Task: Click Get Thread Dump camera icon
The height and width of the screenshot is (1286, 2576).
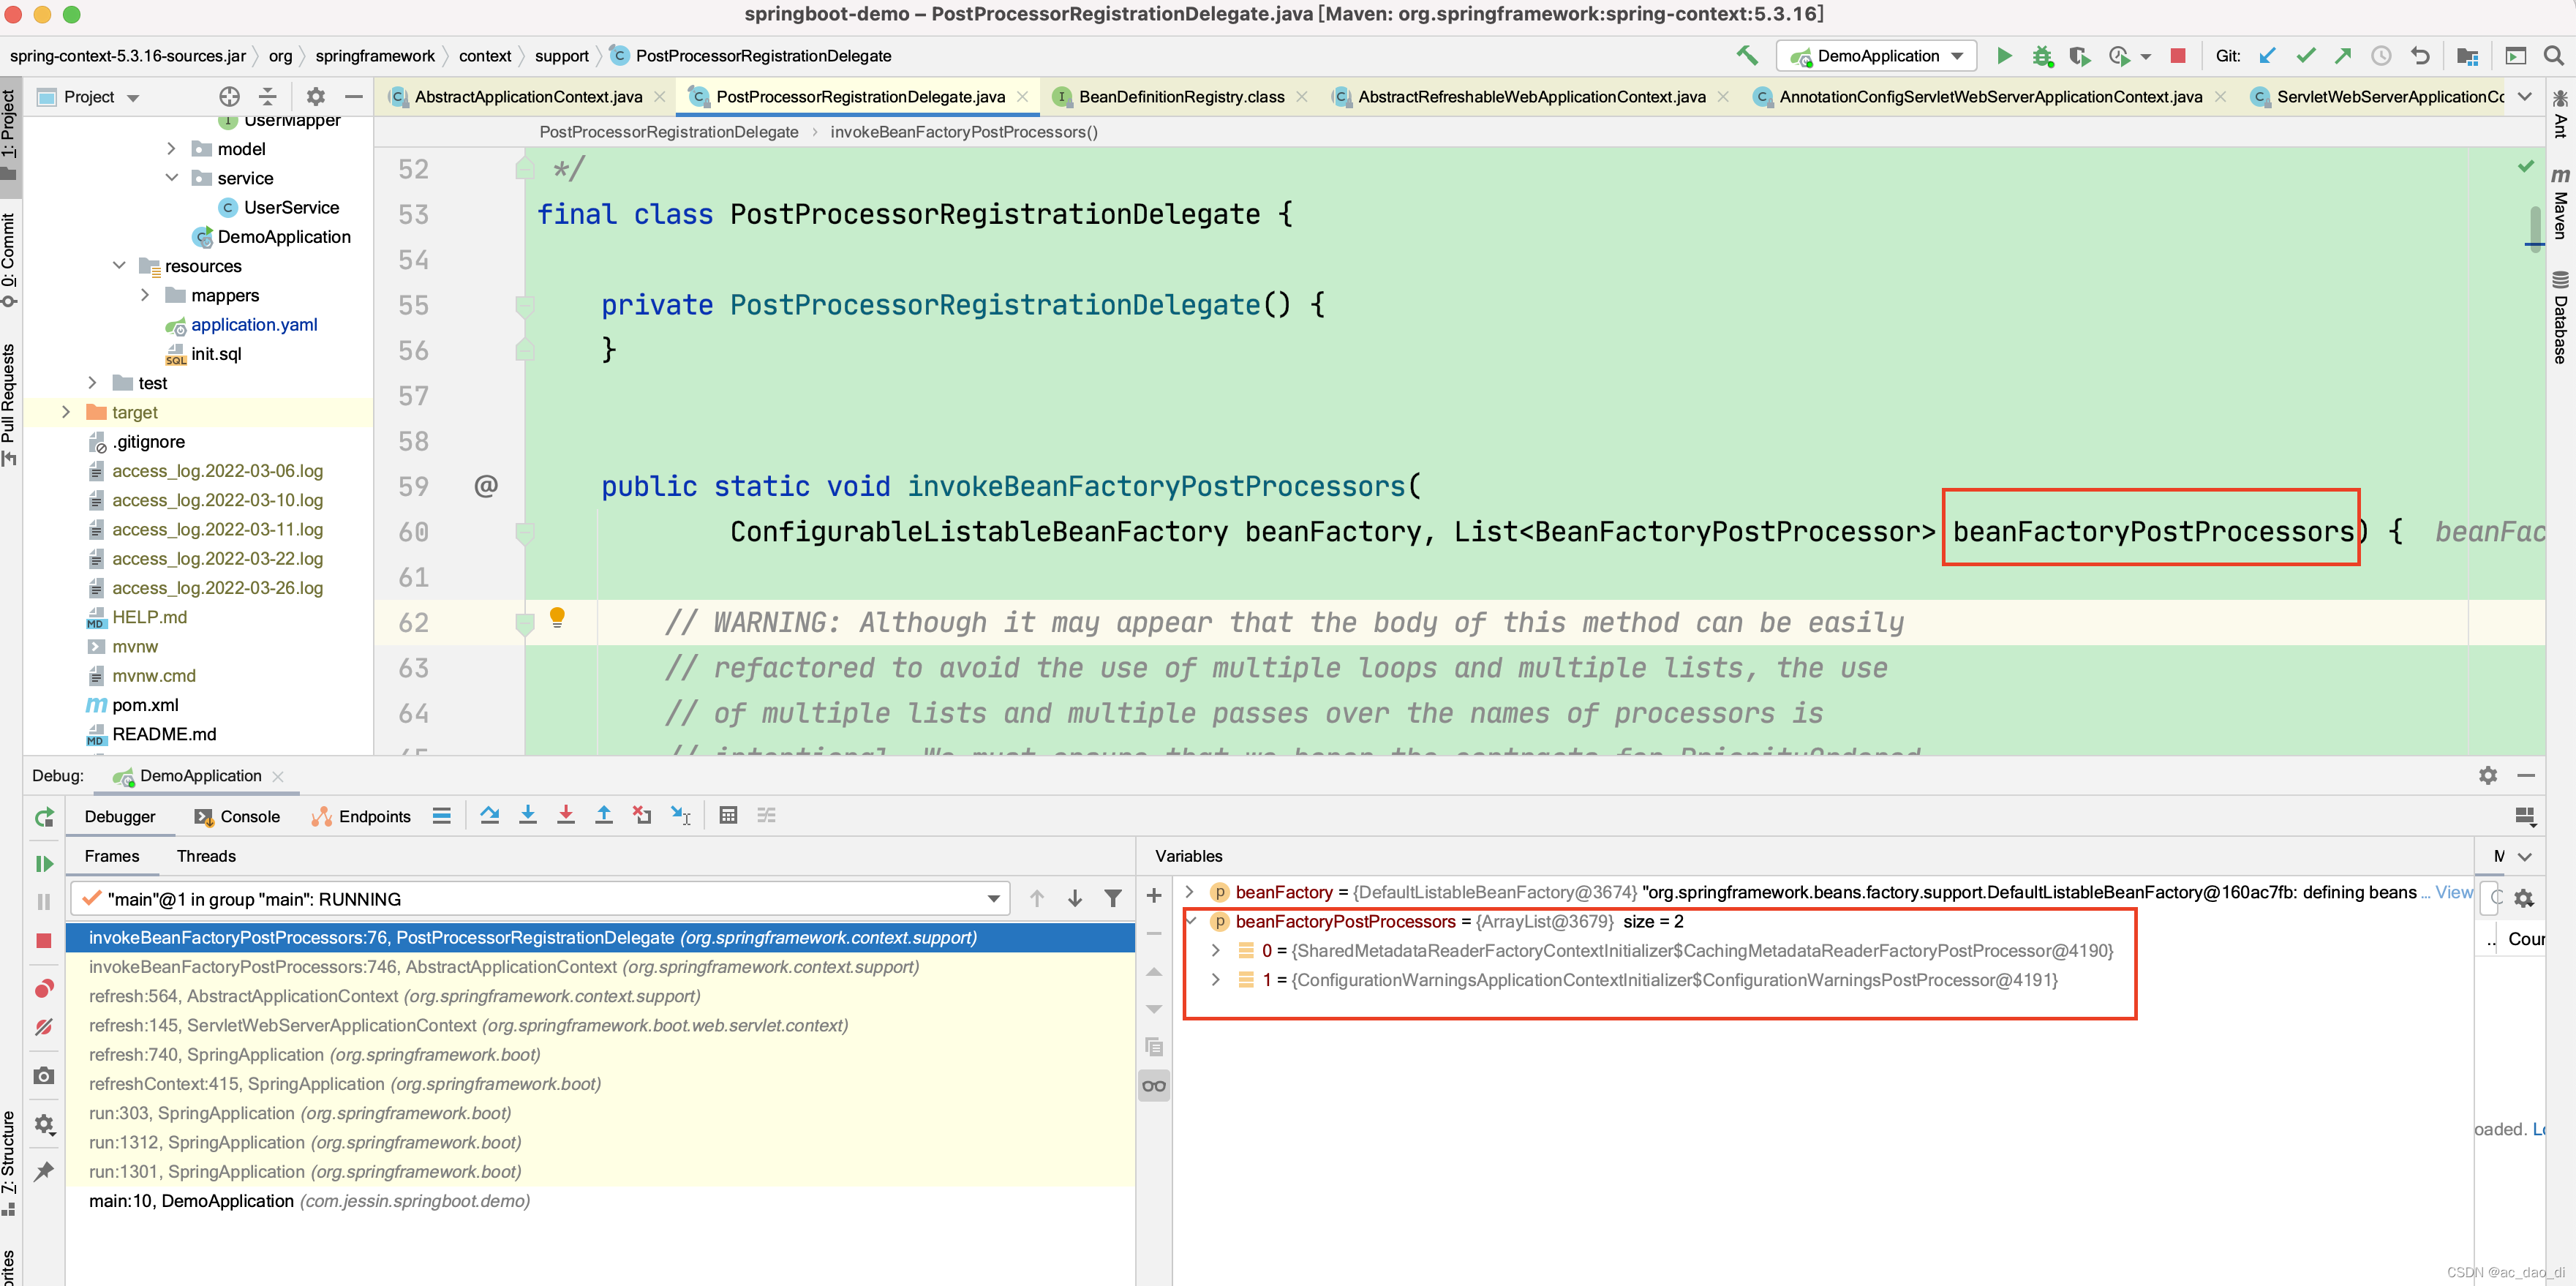Action: point(44,1076)
